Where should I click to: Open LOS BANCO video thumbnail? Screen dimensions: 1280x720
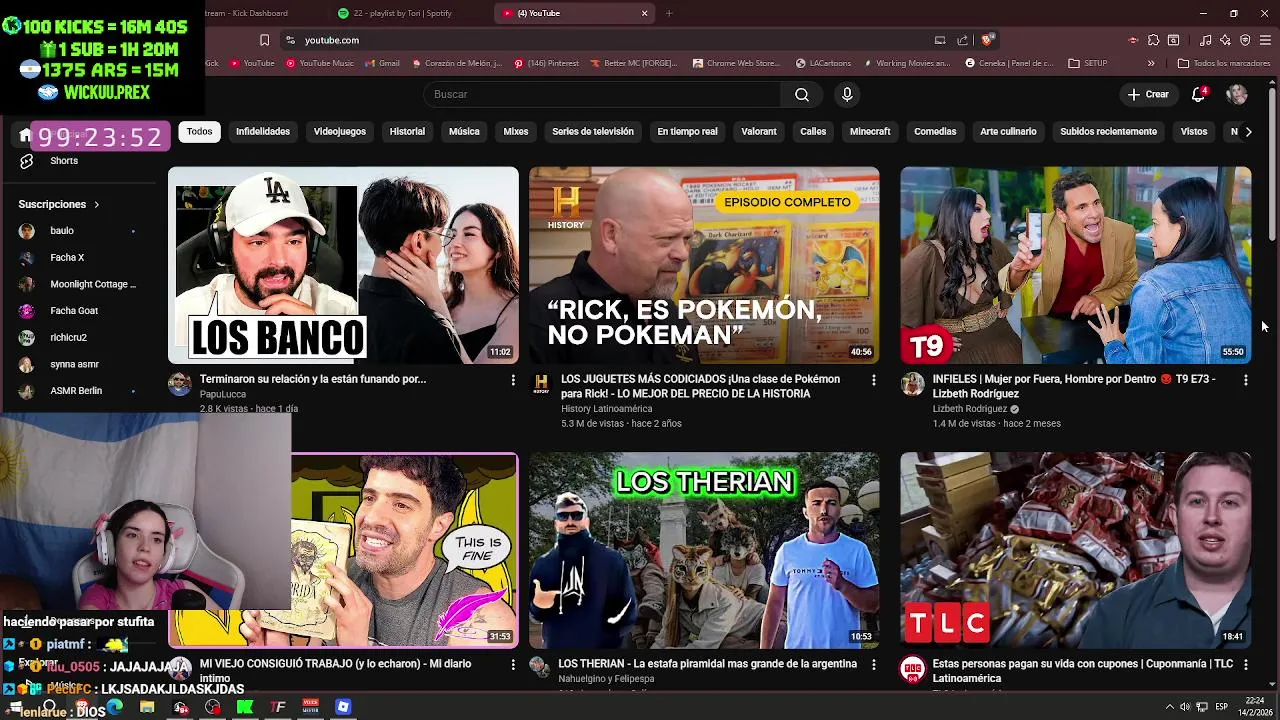tap(343, 265)
